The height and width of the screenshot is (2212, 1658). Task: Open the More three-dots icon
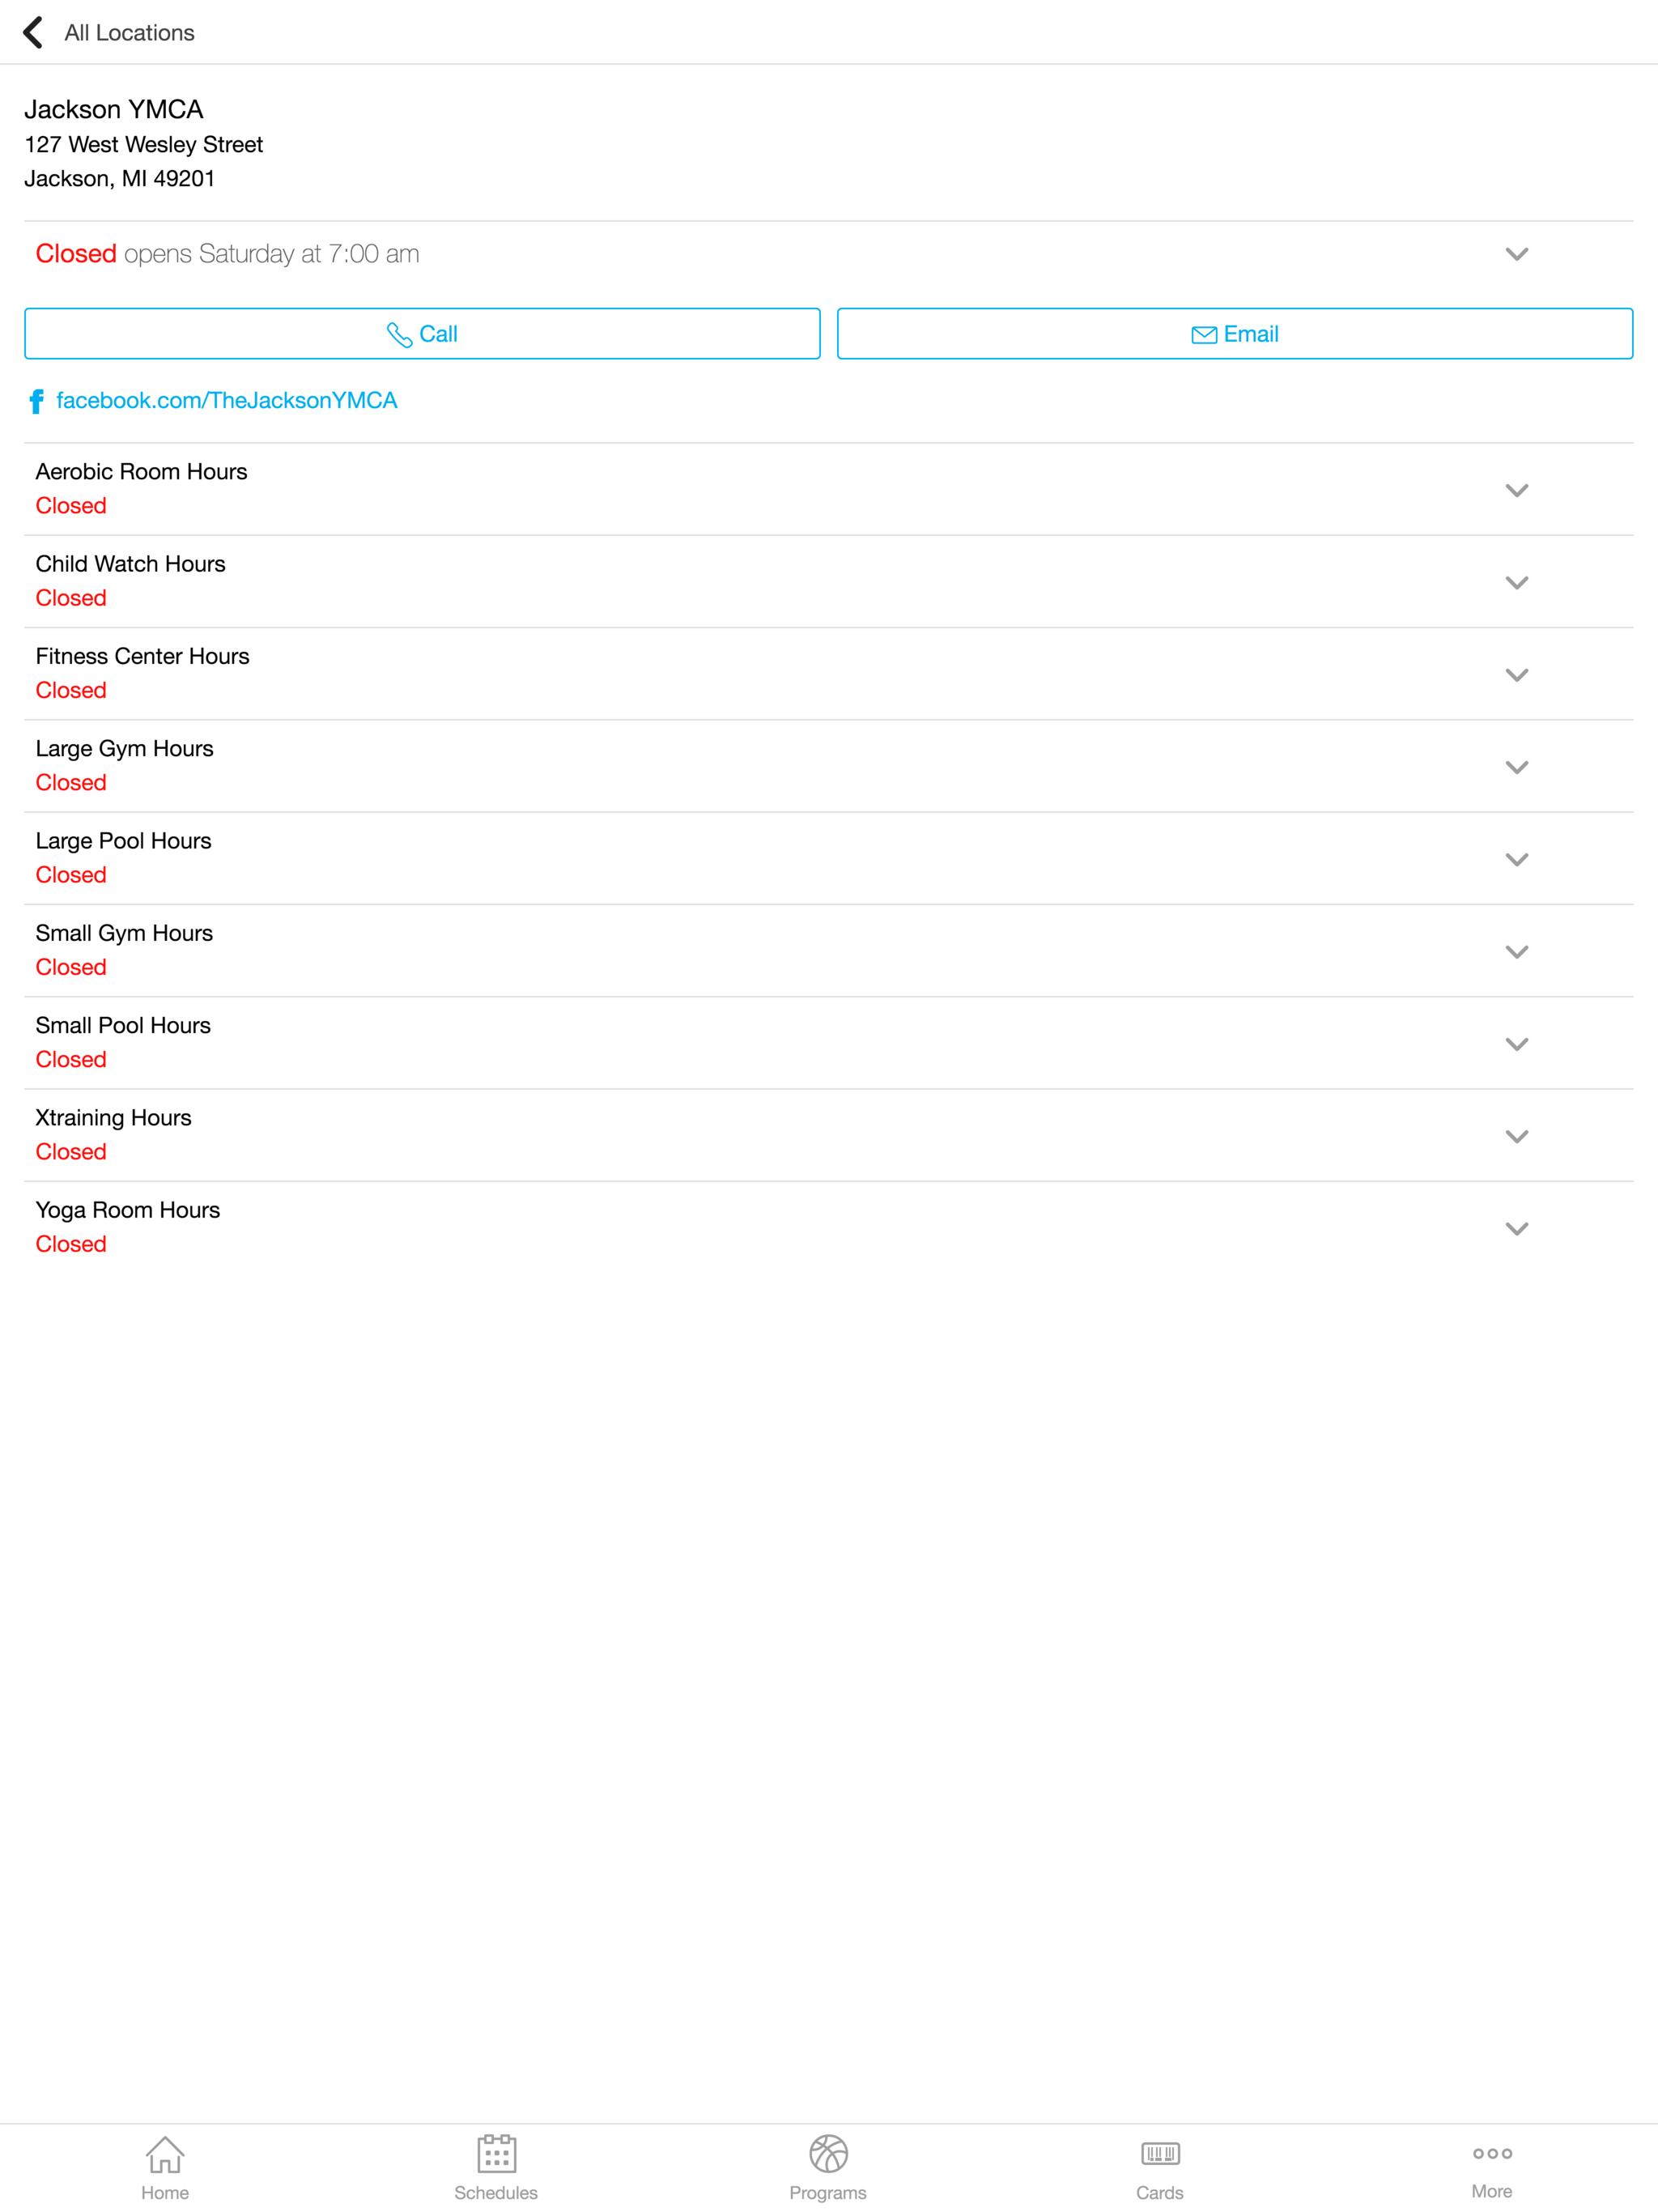(1492, 2153)
